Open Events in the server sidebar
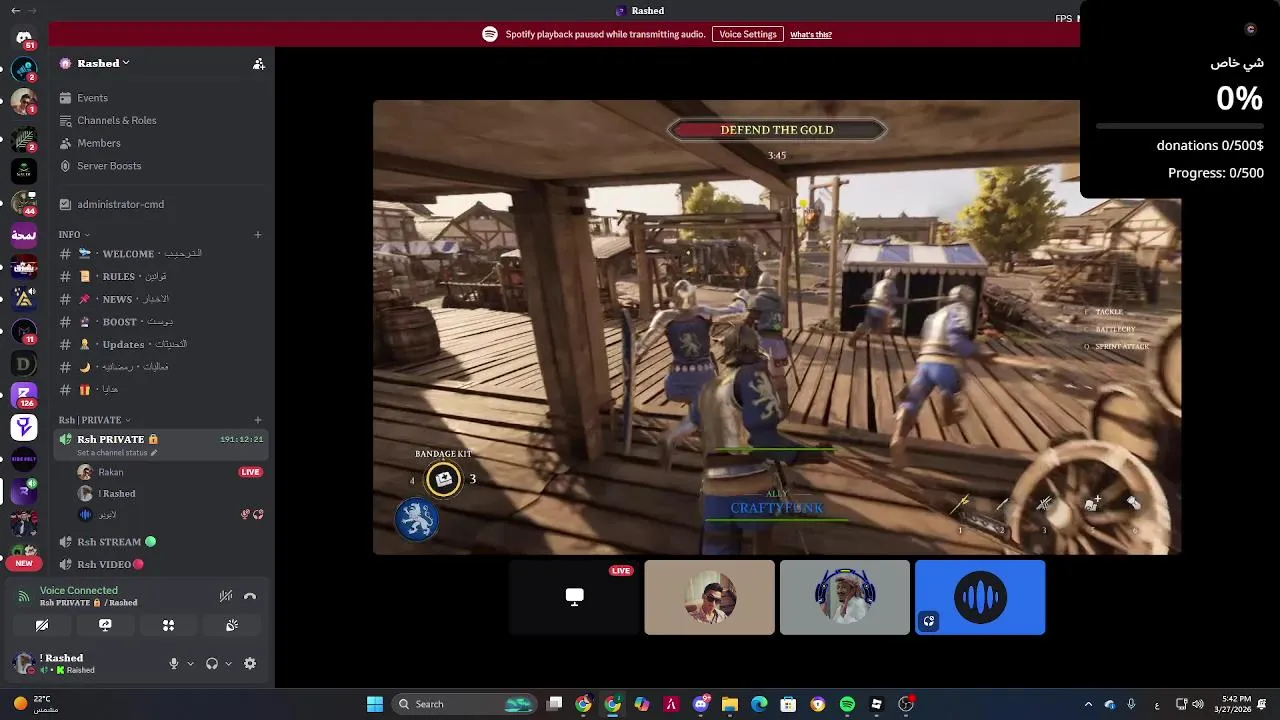Image resolution: width=1280 pixels, height=720 pixels. click(x=162, y=98)
